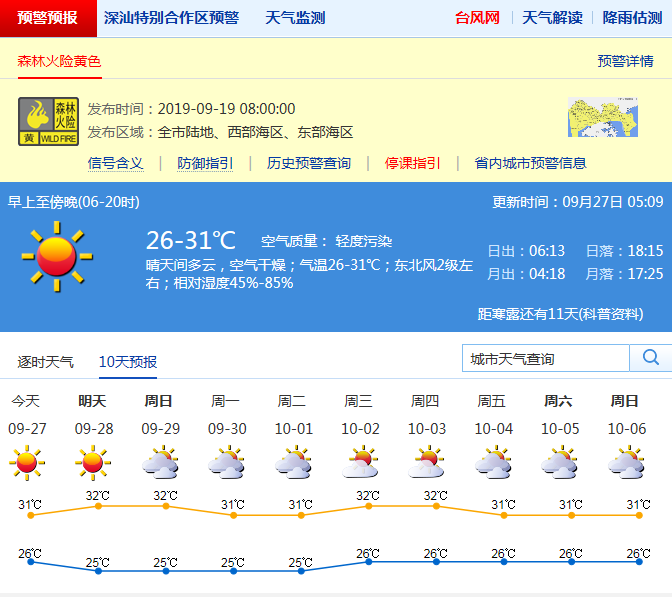The width and height of the screenshot is (672, 597).
Task: Click the weather icon for 10-06
Action: (x=625, y=463)
